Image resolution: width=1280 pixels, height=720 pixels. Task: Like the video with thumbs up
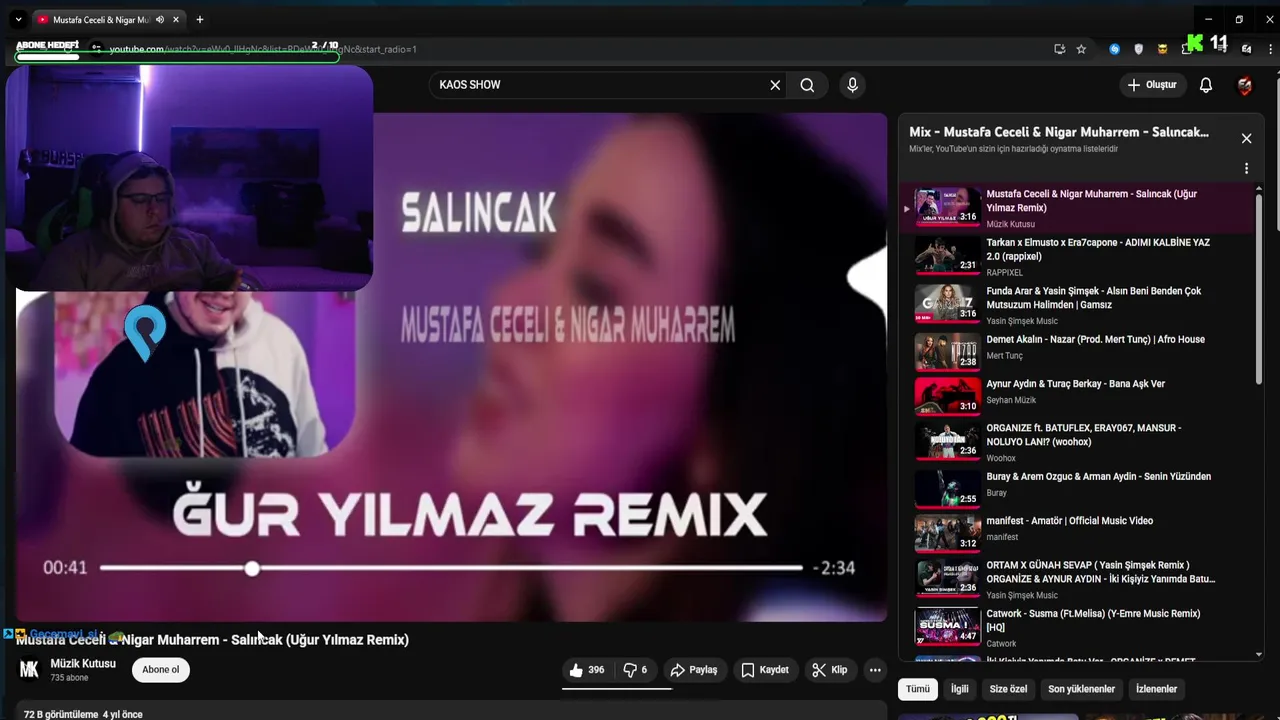[x=587, y=670]
